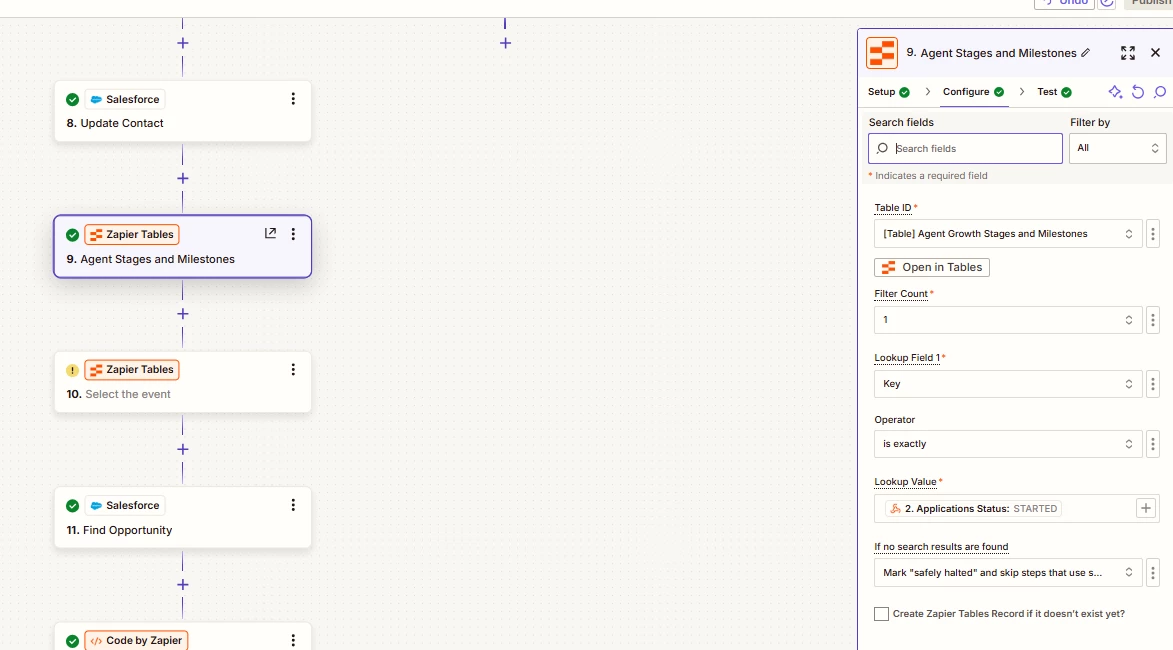Viewport: 1173px width, 650px height.
Task: Click the comment icon in panel header
Action: point(1160,92)
